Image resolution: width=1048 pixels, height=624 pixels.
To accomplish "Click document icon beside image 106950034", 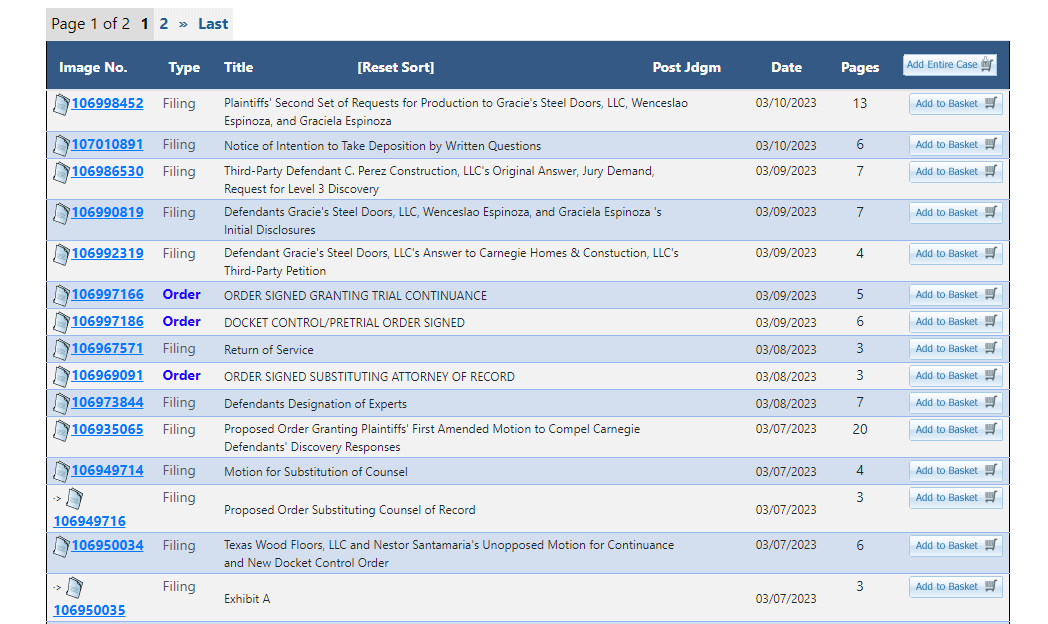I will click(61, 546).
